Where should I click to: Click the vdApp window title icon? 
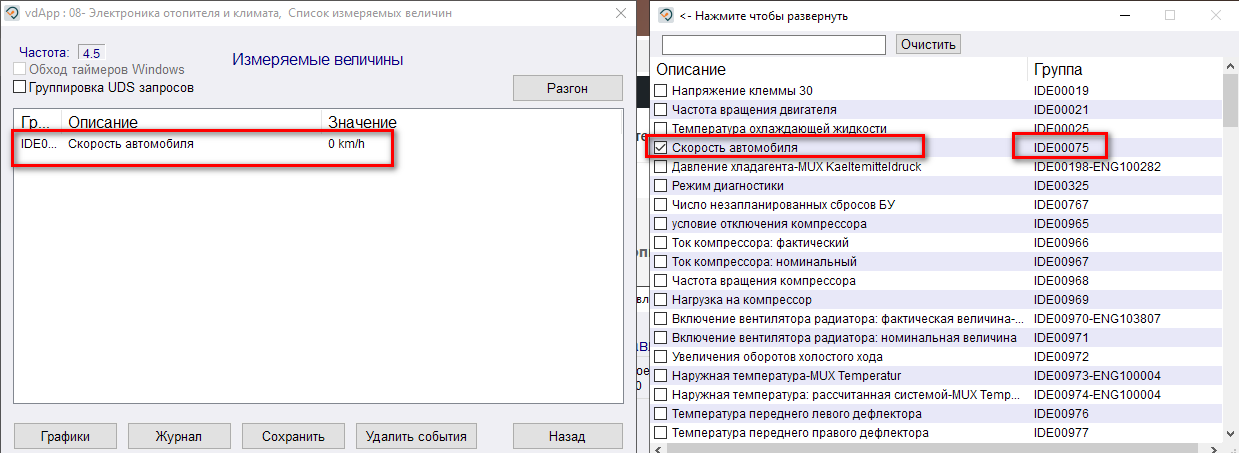(13, 14)
